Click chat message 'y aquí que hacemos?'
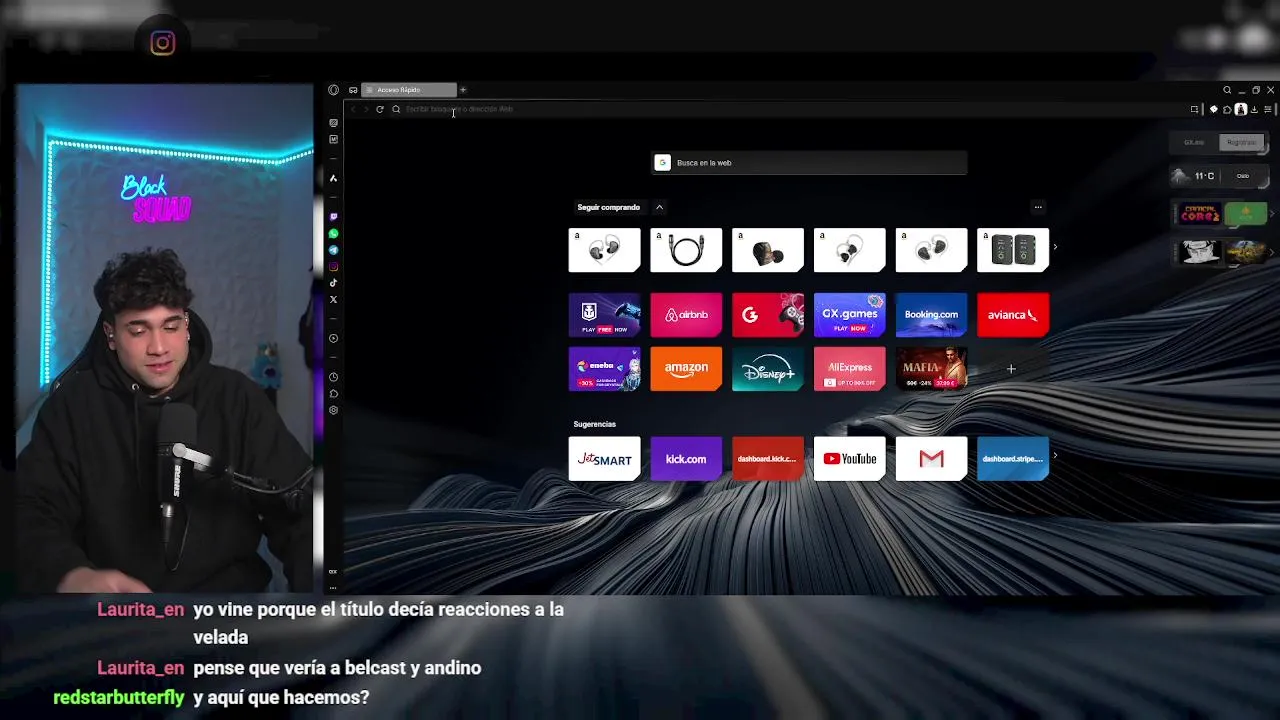Viewport: 1280px width, 720px height. (x=281, y=698)
